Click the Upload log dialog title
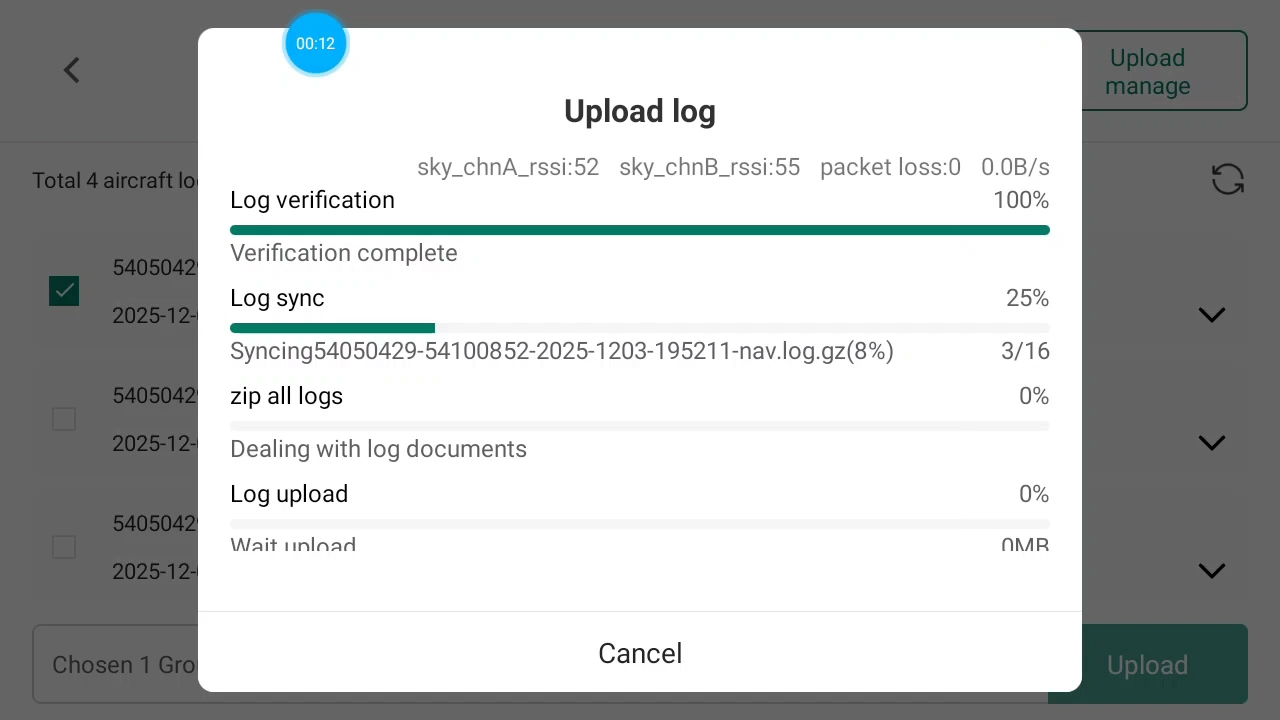1280x720 pixels. 640,111
